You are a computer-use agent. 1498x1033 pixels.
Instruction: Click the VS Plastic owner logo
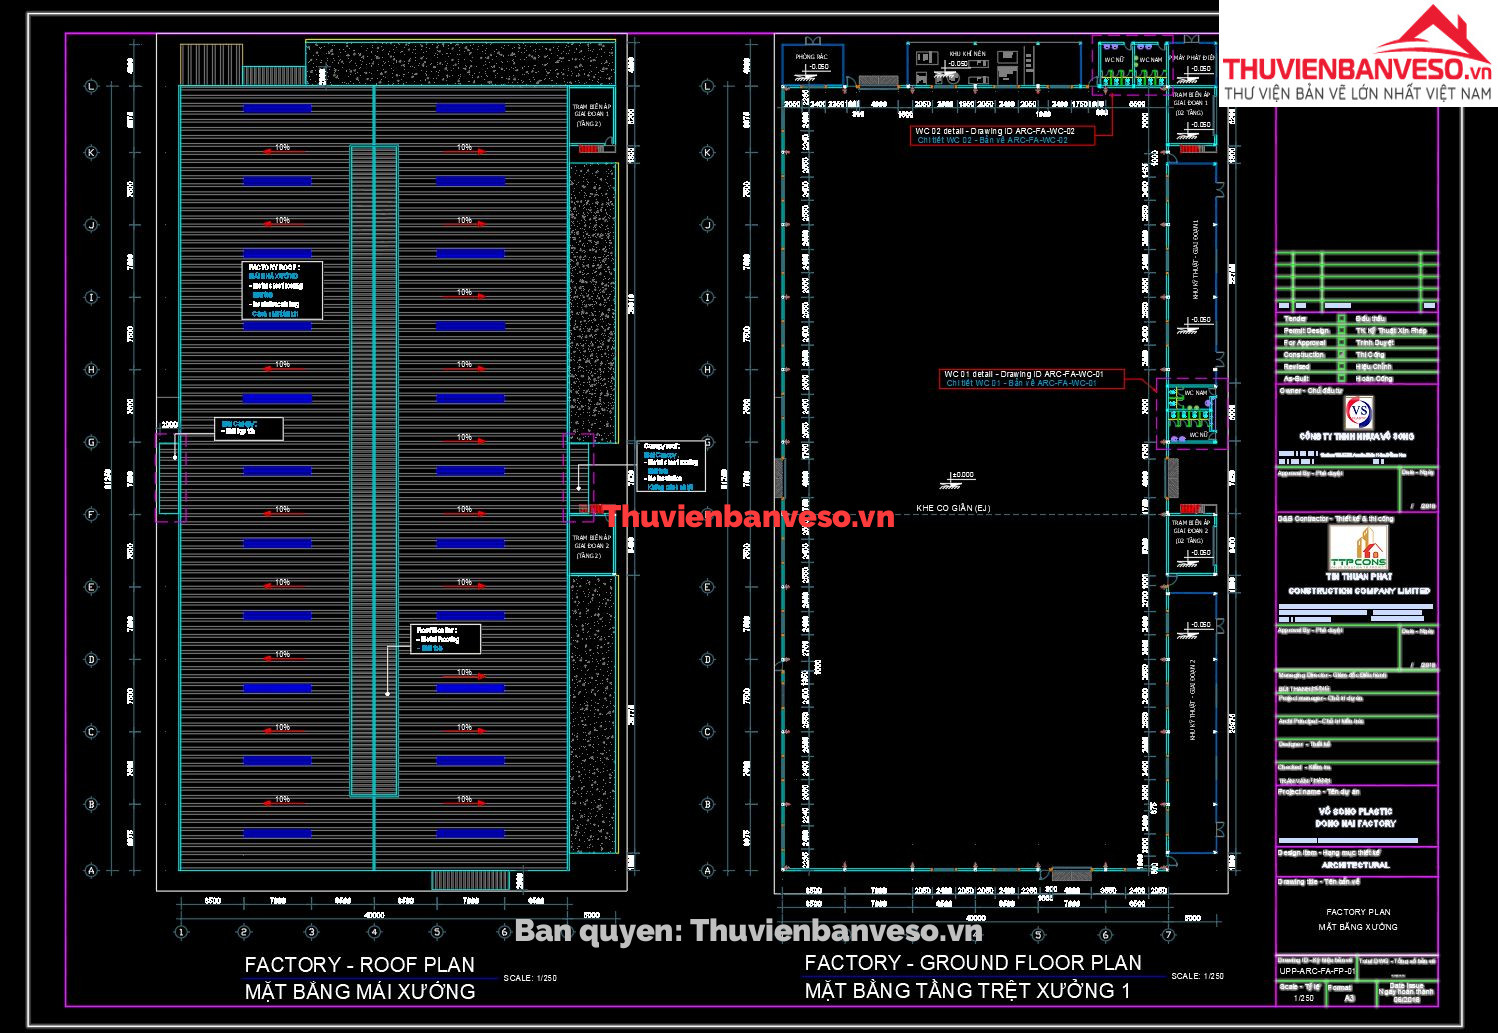click(x=1357, y=411)
